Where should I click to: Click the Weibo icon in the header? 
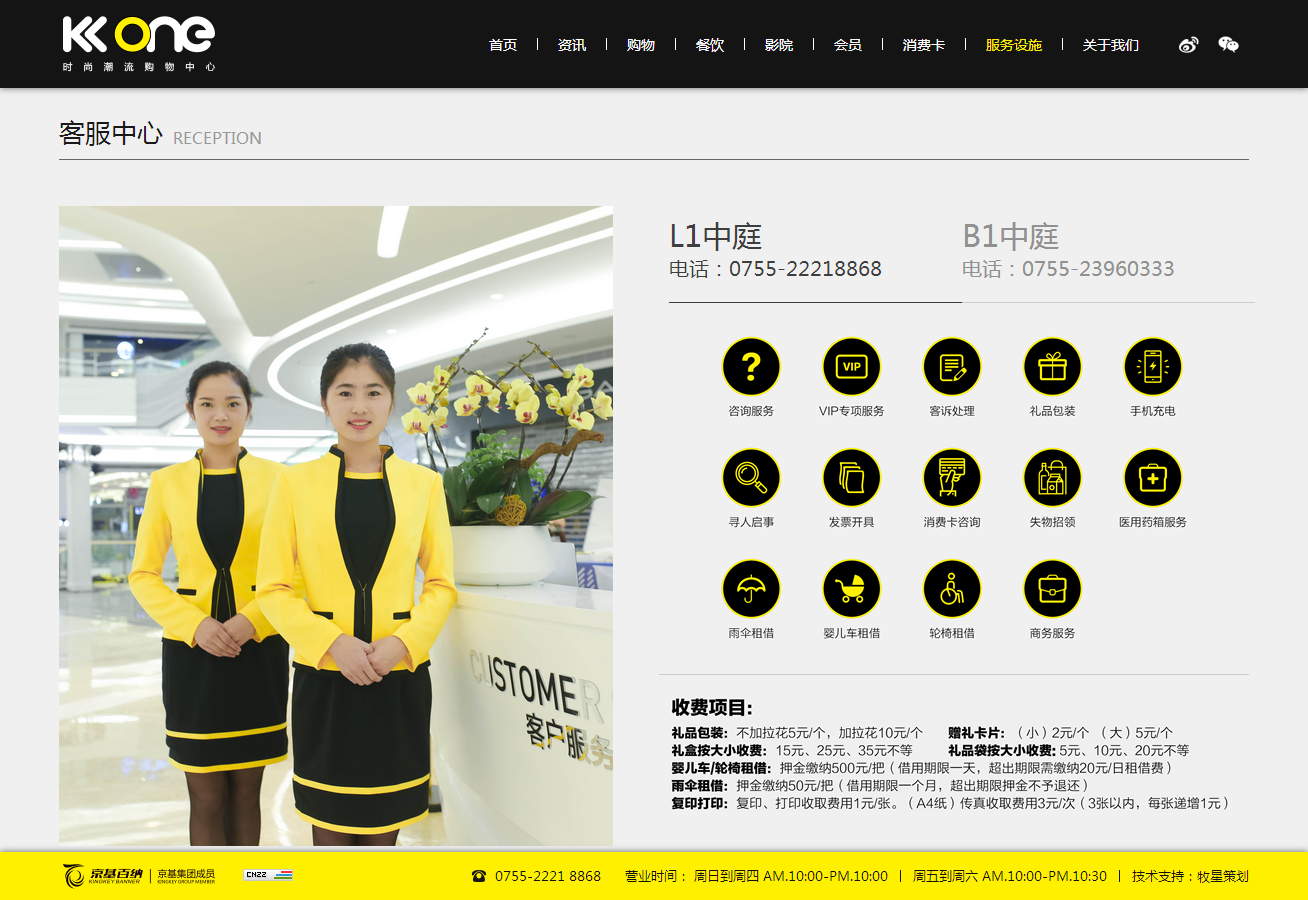point(1188,44)
